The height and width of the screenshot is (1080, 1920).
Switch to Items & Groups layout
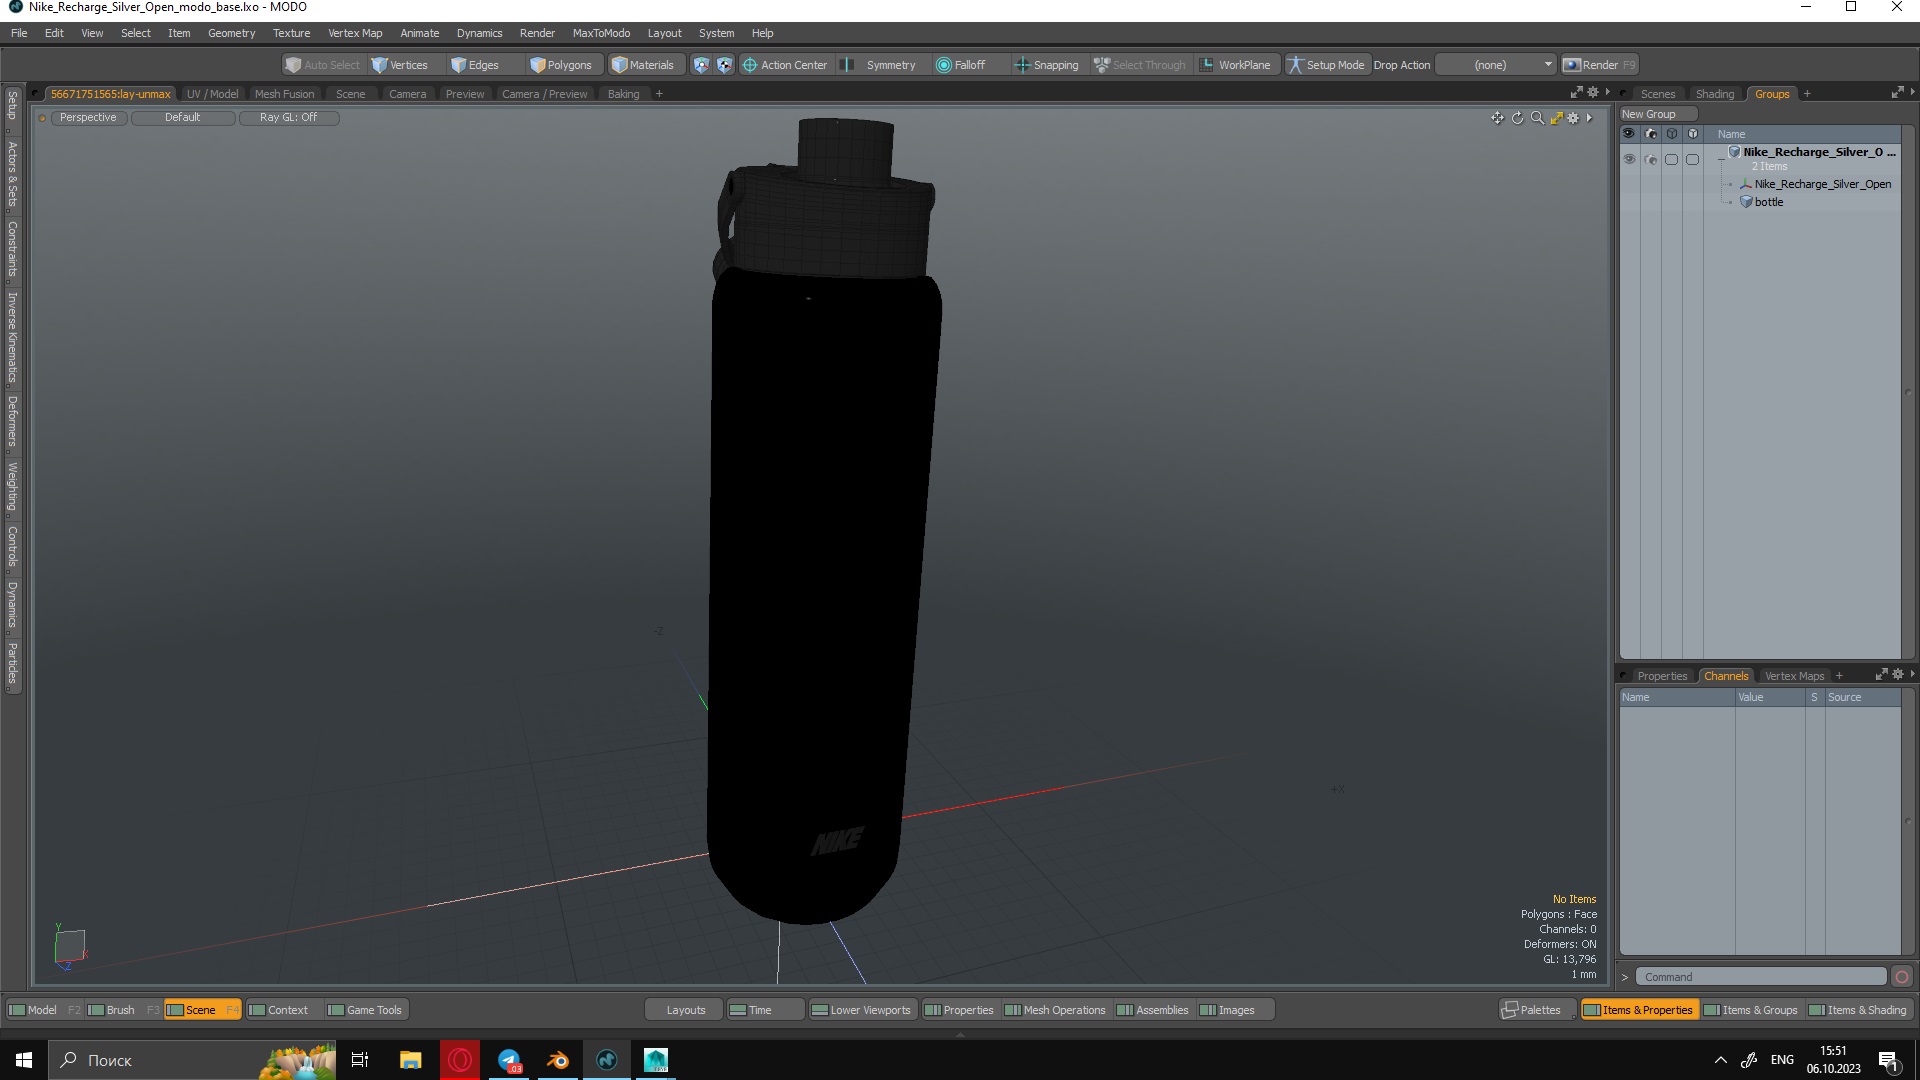1751,1010
